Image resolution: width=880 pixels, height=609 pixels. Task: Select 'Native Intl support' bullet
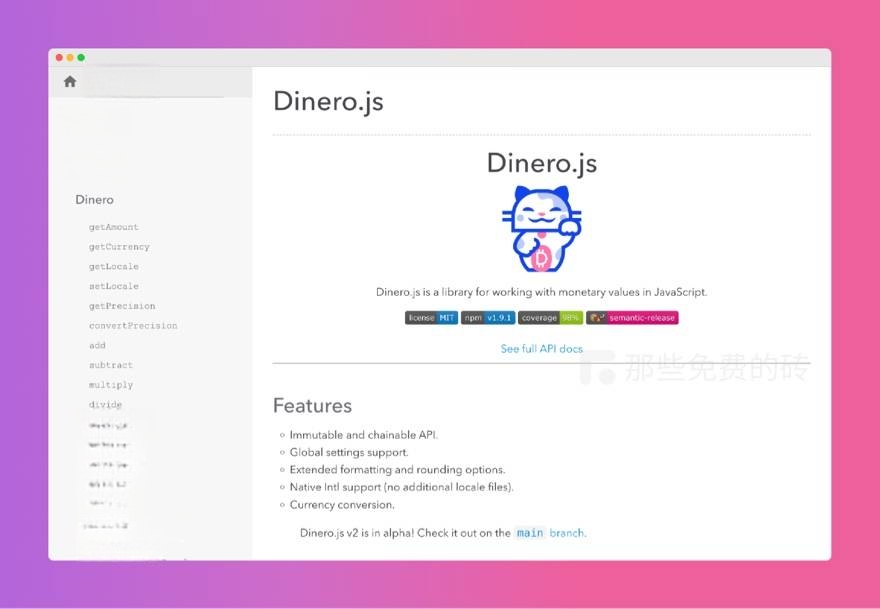click(401, 487)
